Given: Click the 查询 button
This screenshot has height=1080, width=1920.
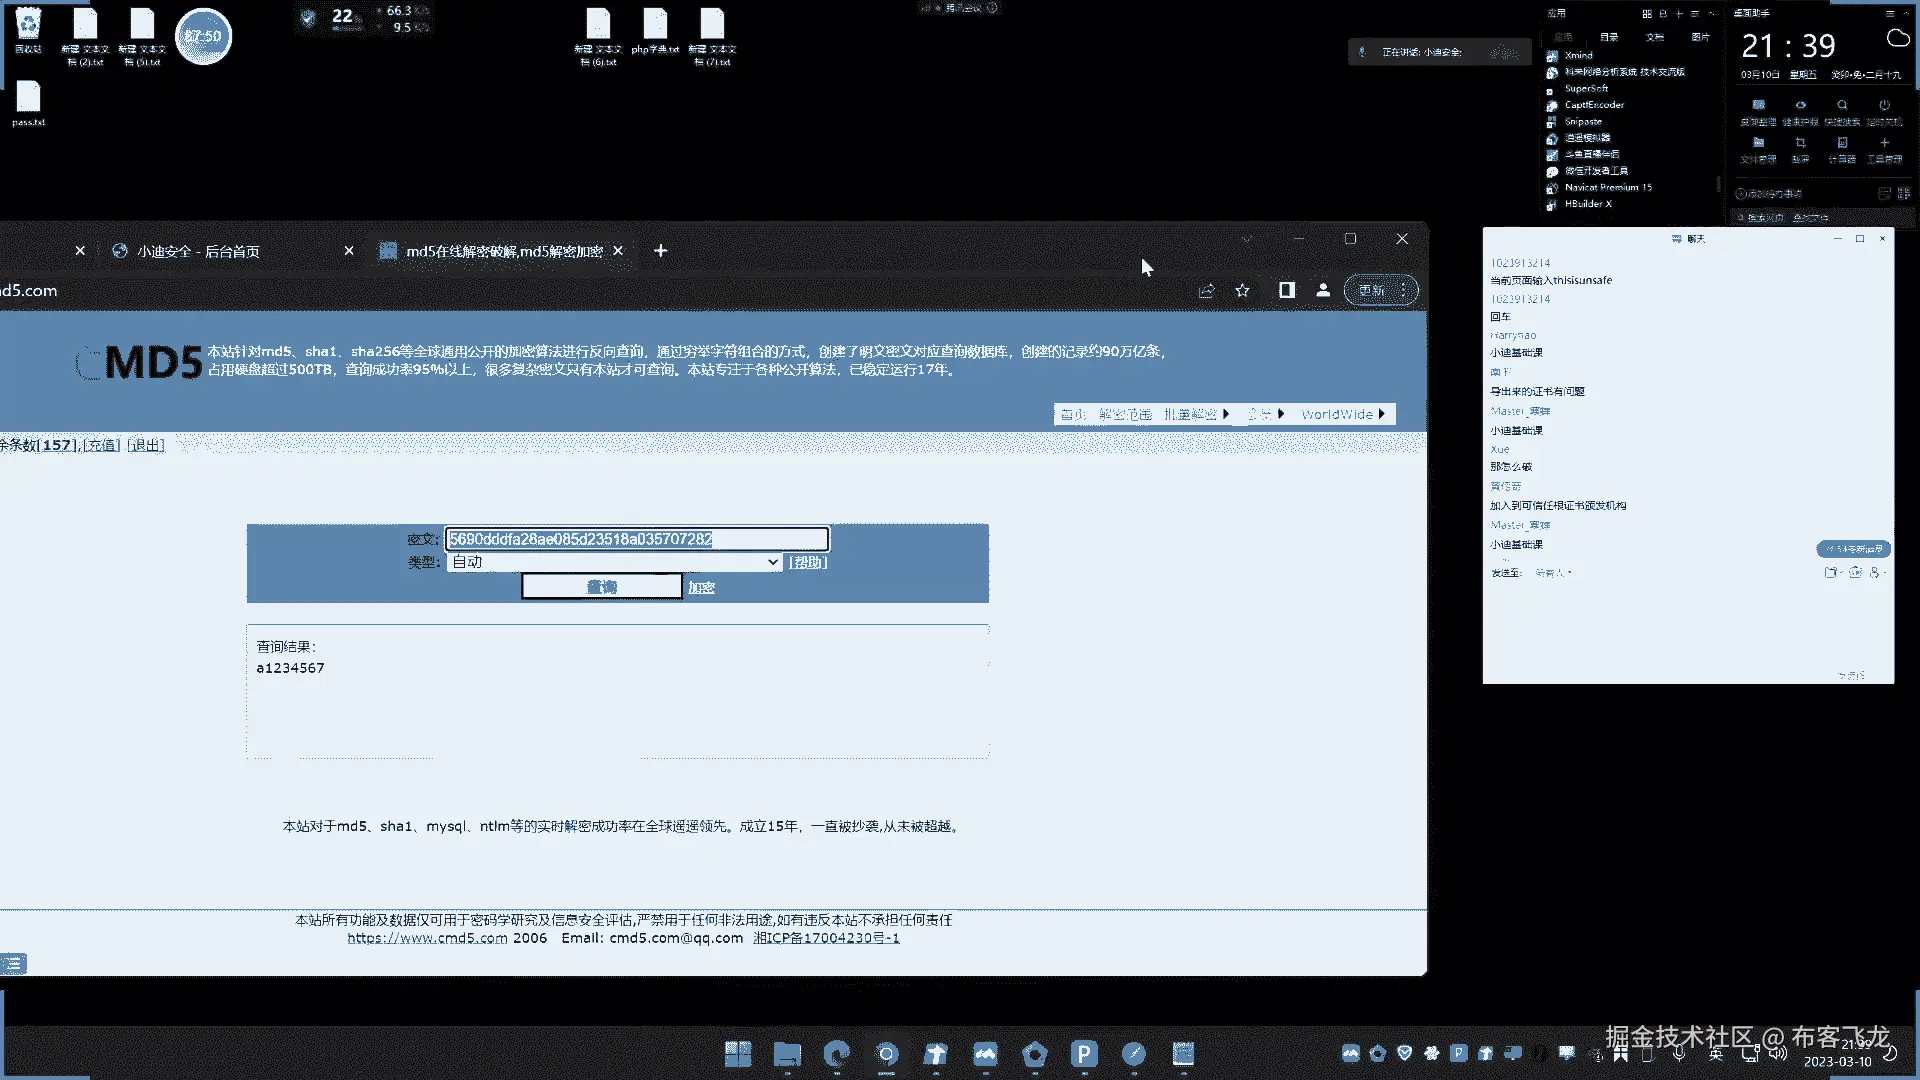Looking at the screenshot, I should click(x=601, y=587).
